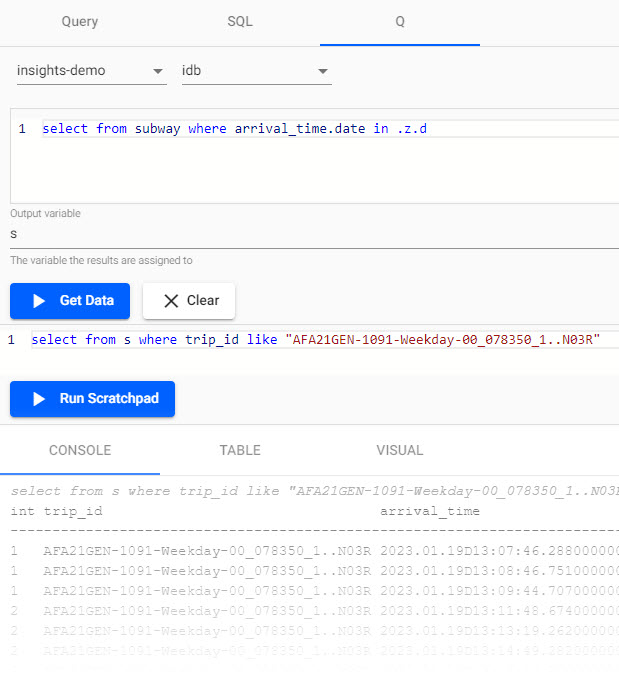619x673 pixels.
Task: Click the 'int' column header in console
Action: [x=22, y=511]
